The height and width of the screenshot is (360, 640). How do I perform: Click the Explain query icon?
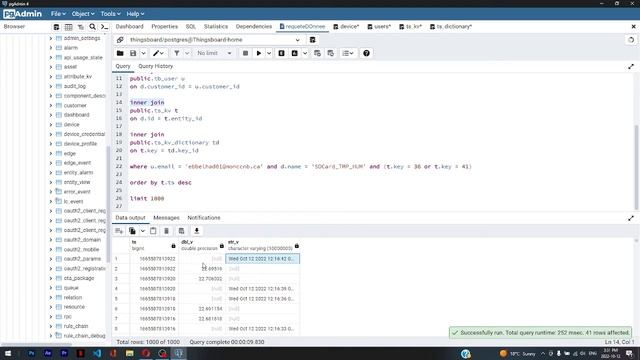pyautogui.click(x=281, y=53)
